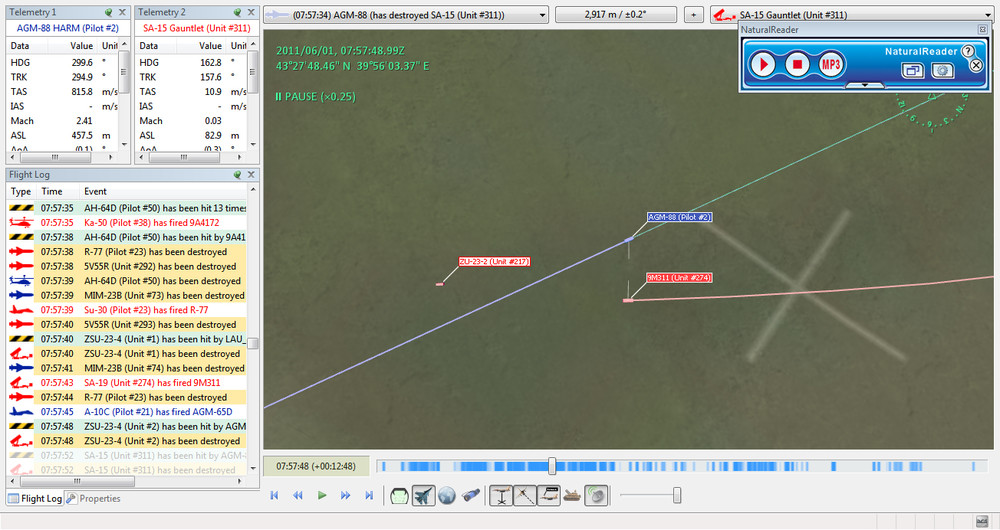Open NaturalReader settings gear icon

(942, 70)
